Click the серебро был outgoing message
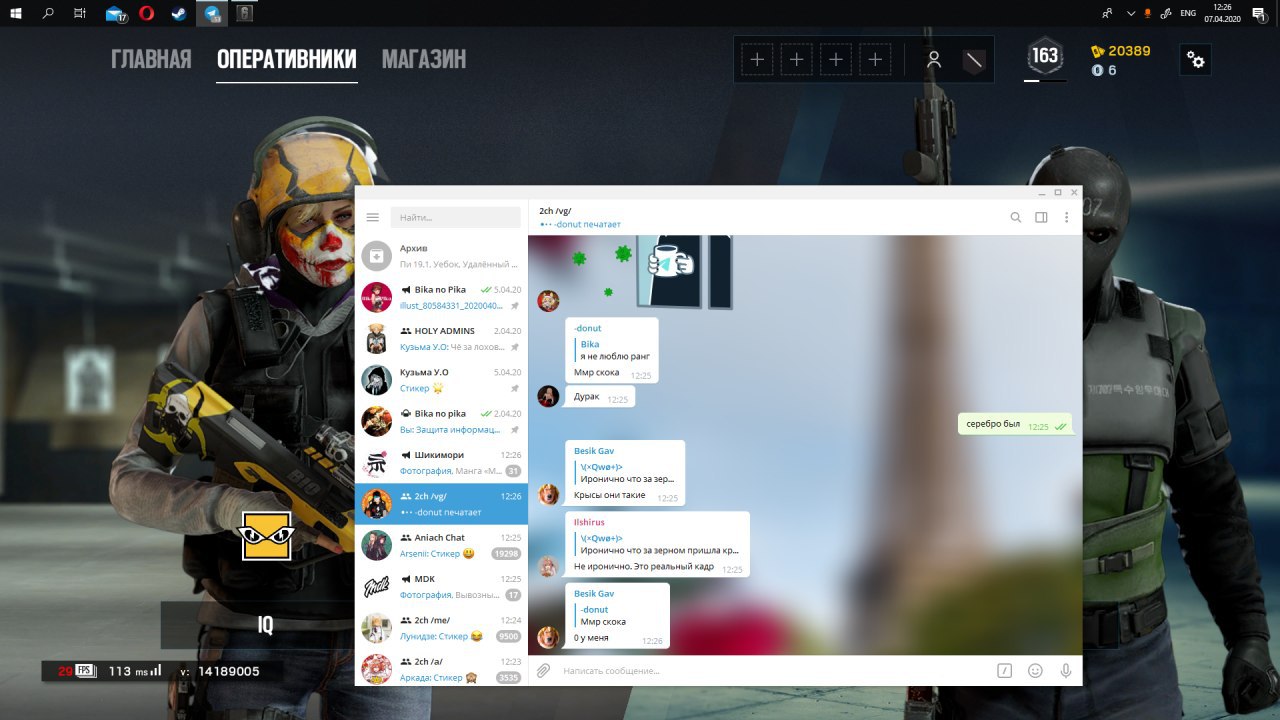Image resolution: width=1280 pixels, height=720 pixels. [1015, 424]
